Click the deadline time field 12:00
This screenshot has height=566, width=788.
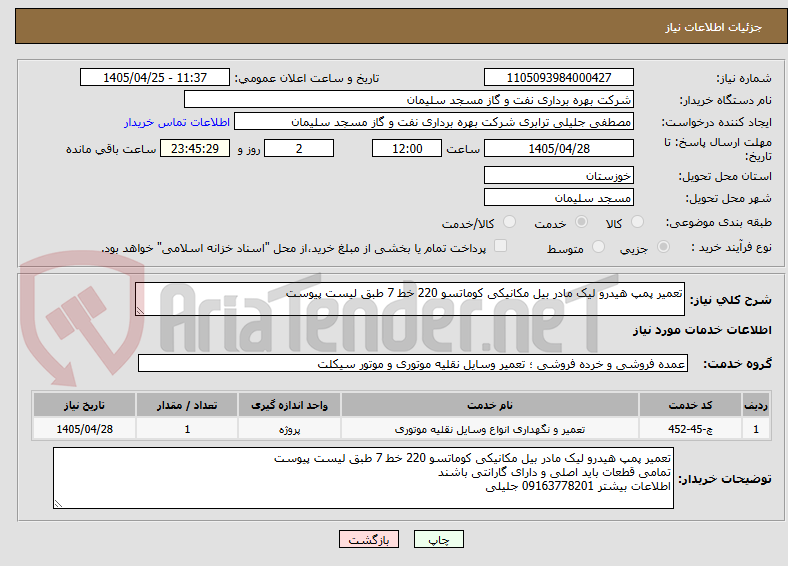point(407,148)
